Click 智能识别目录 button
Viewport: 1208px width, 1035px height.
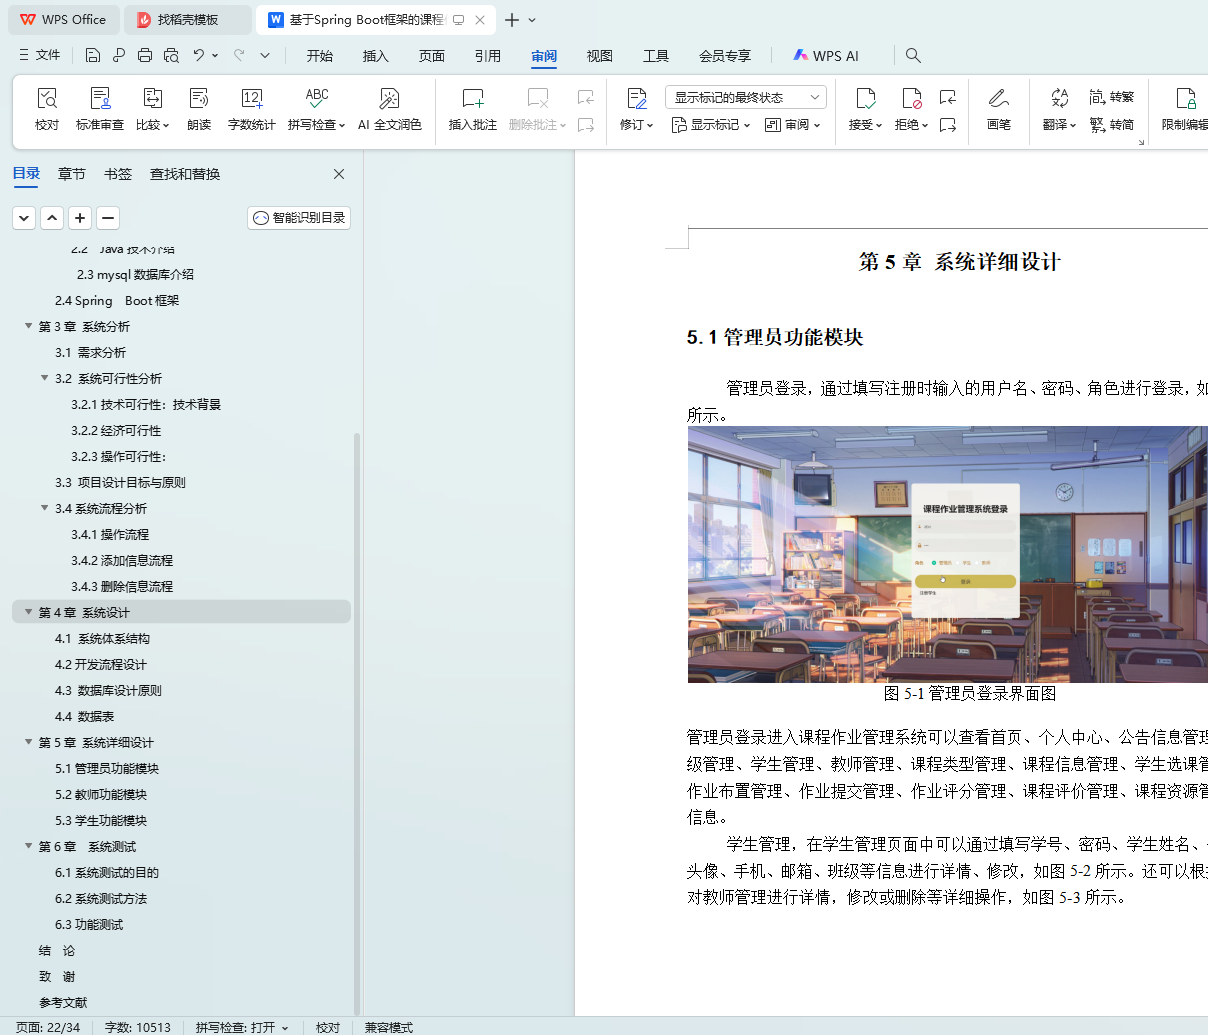click(x=299, y=218)
